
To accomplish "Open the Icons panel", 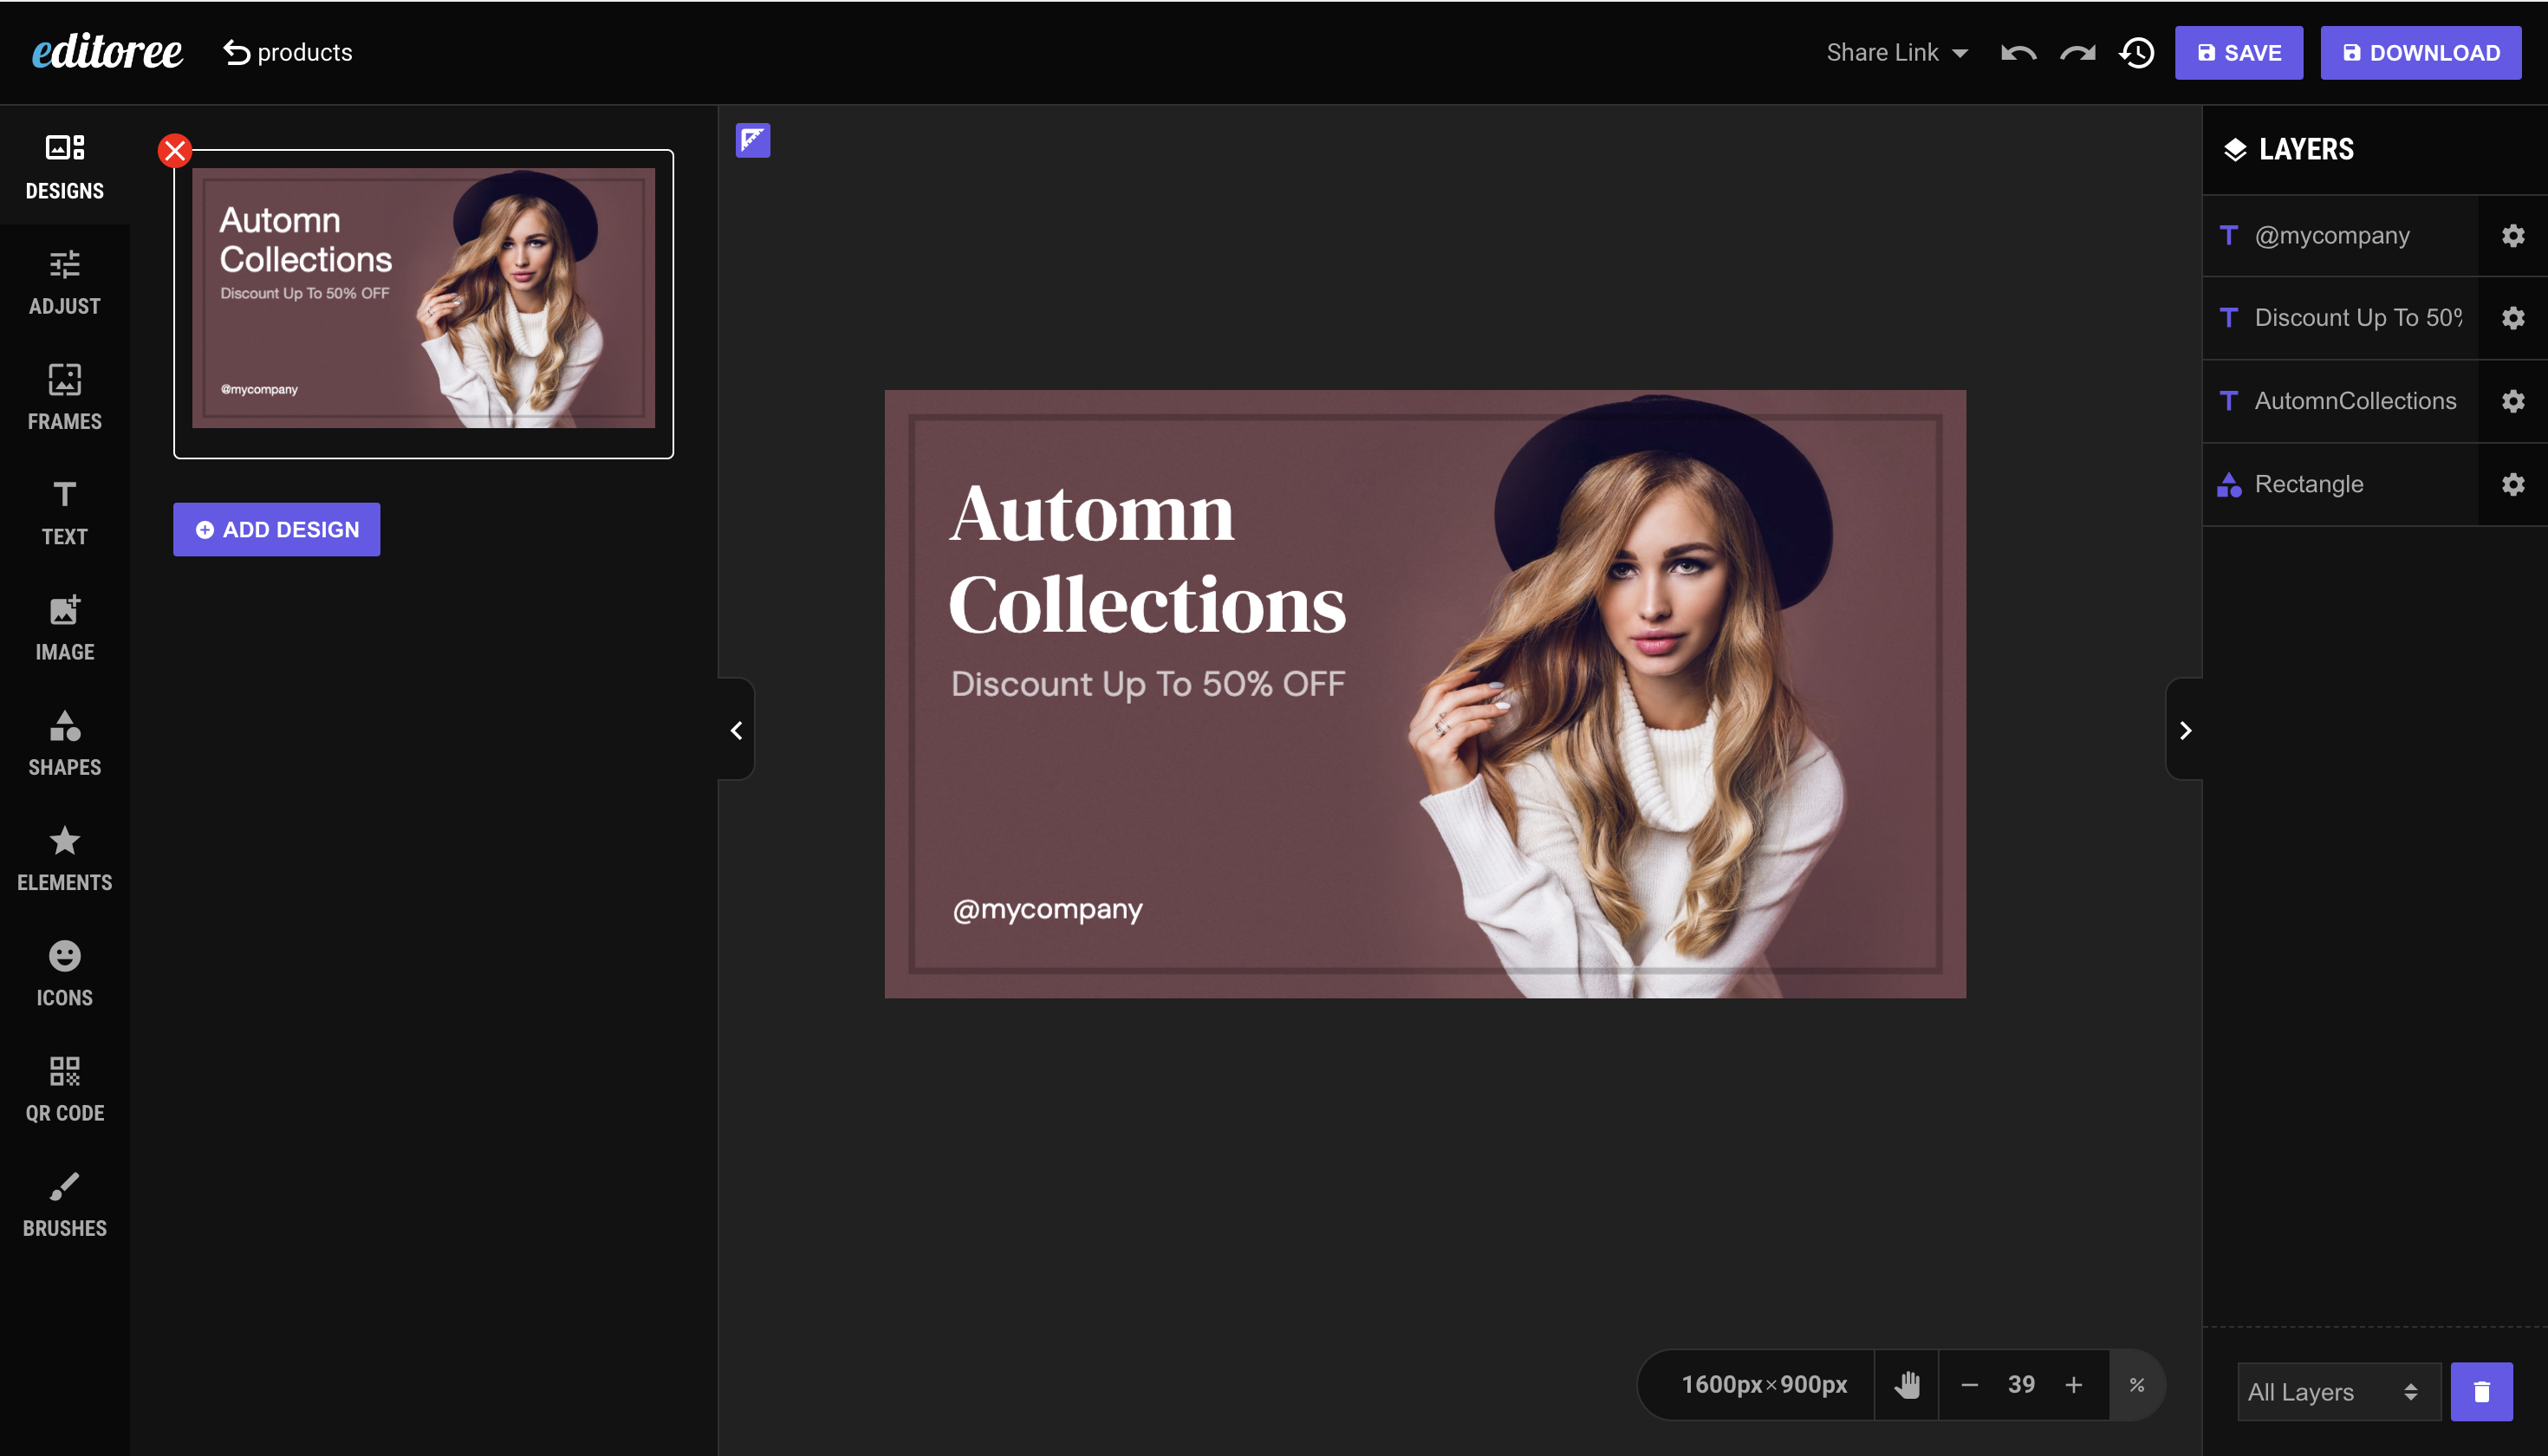I will [65, 974].
